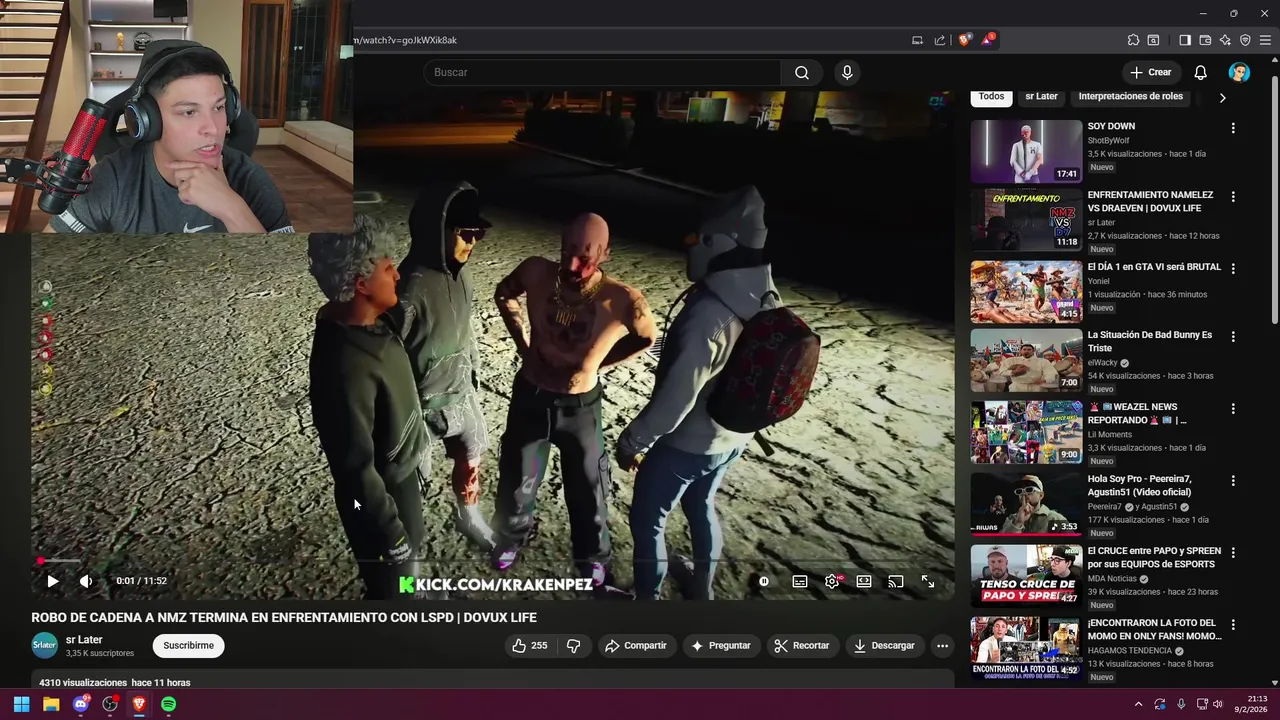Open options for El DÍA 1 en GTA VI video
Image resolution: width=1280 pixels, height=720 pixels.
[x=1233, y=269]
